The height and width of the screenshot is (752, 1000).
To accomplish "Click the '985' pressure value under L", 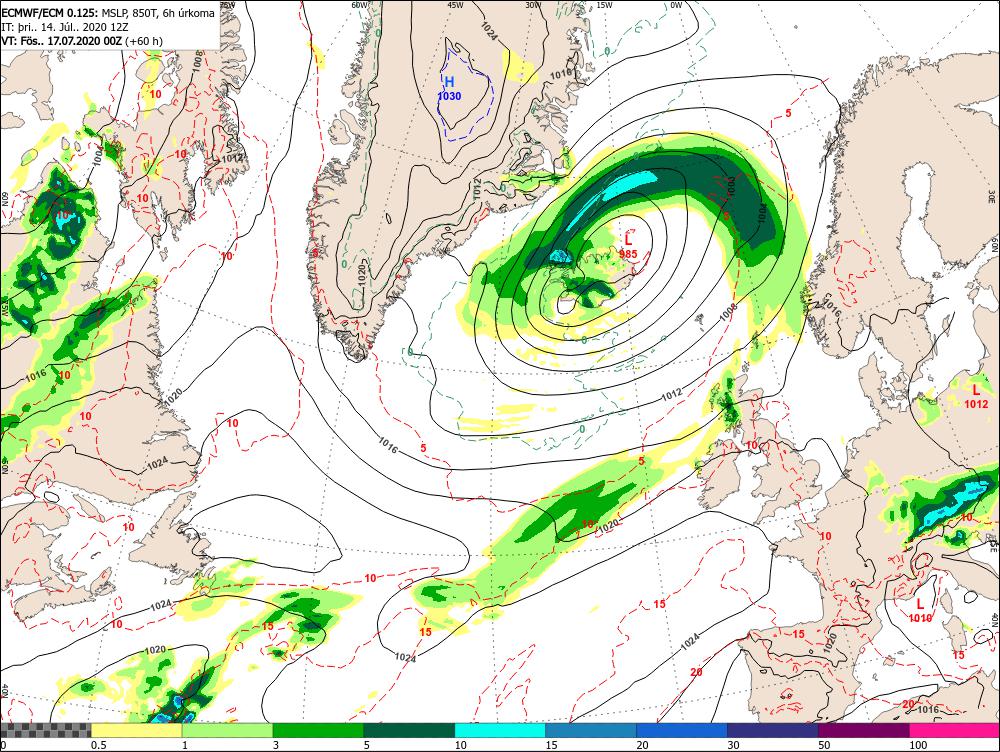I will (628, 254).
